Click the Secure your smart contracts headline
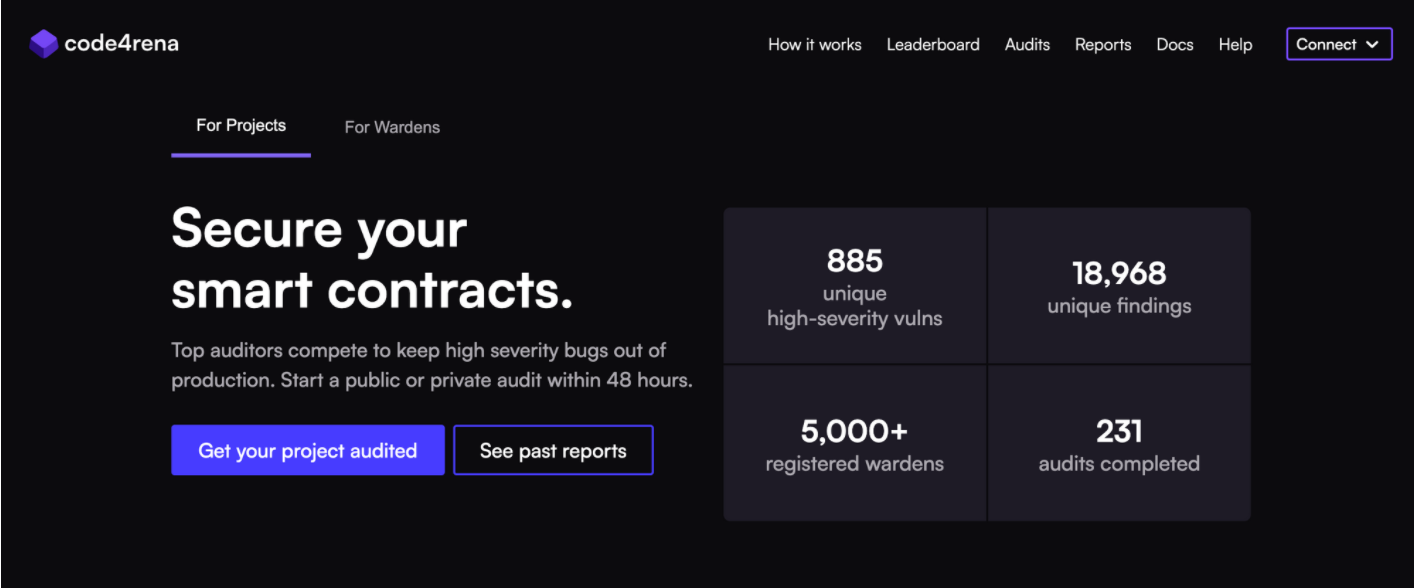Screen dimensions: 1414x588 (372, 260)
